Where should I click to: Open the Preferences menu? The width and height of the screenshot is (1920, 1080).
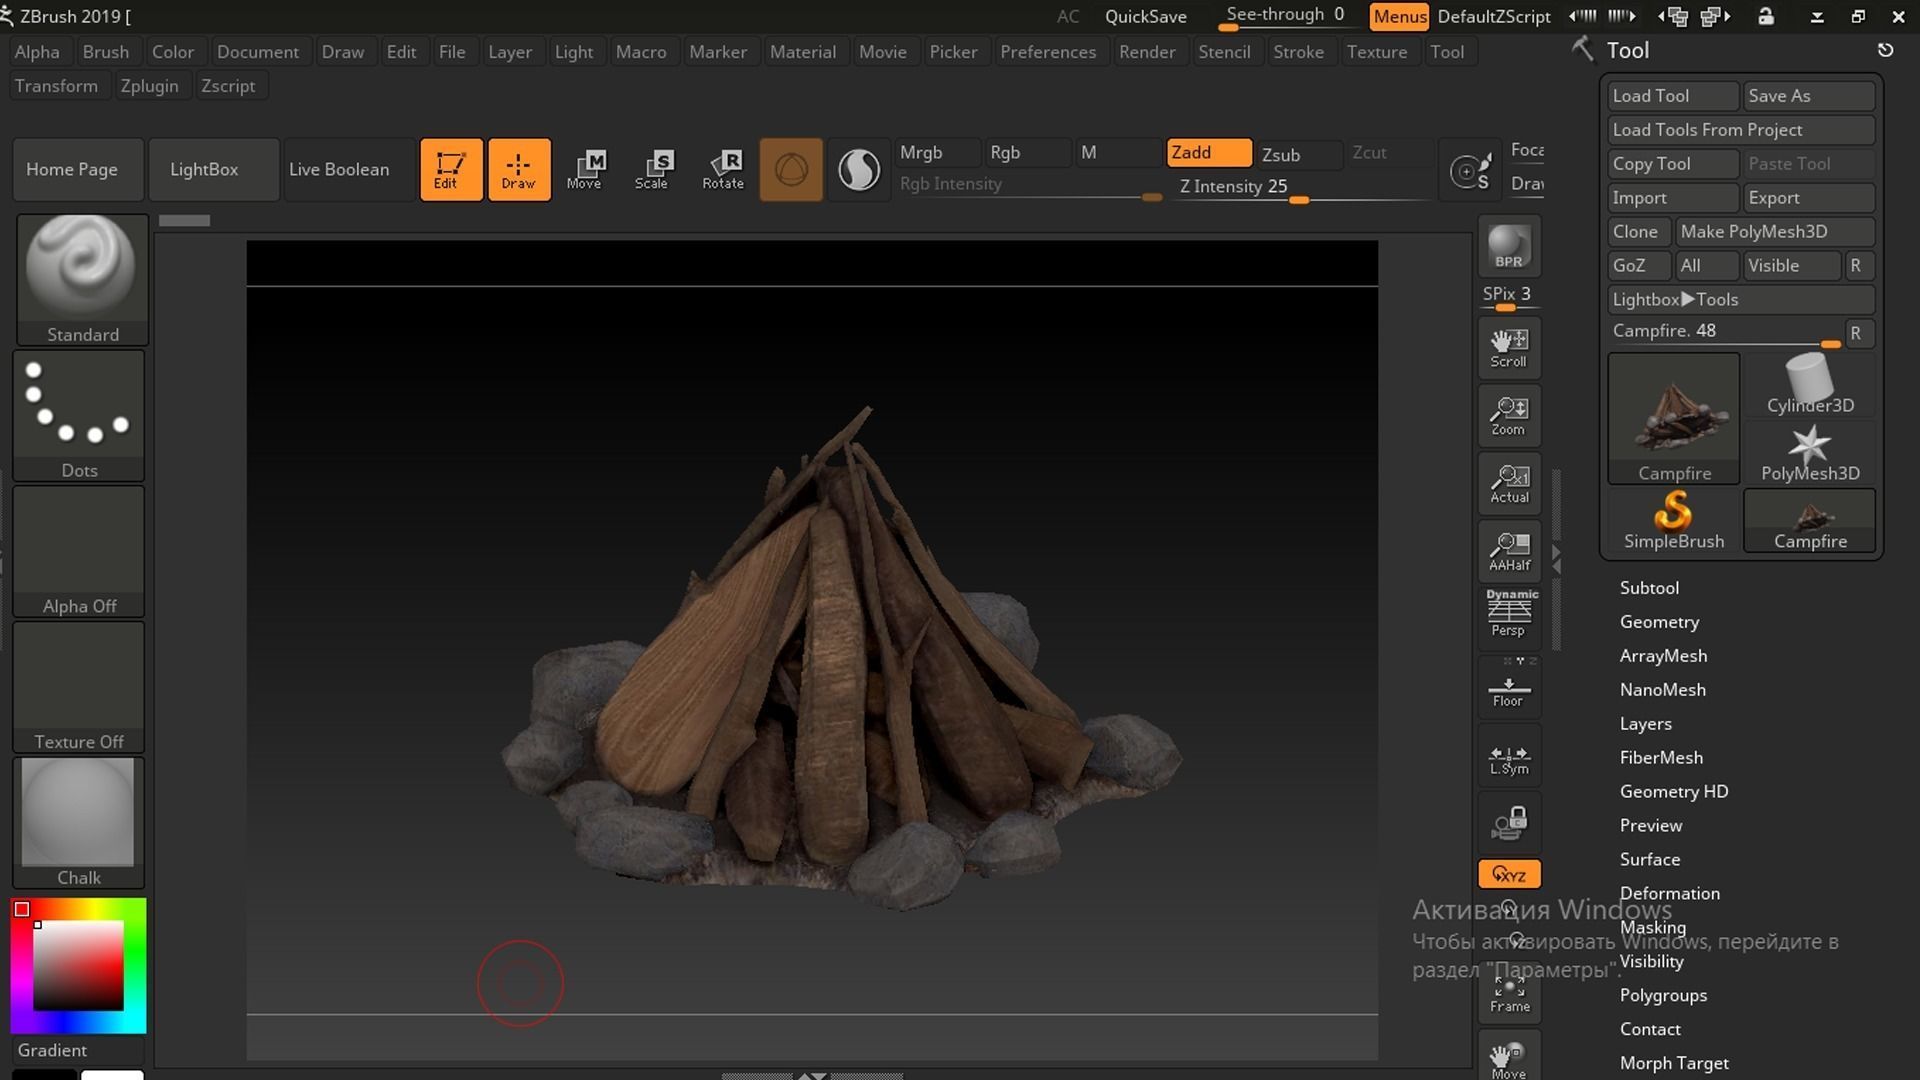pyautogui.click(x=1048, y=52)
